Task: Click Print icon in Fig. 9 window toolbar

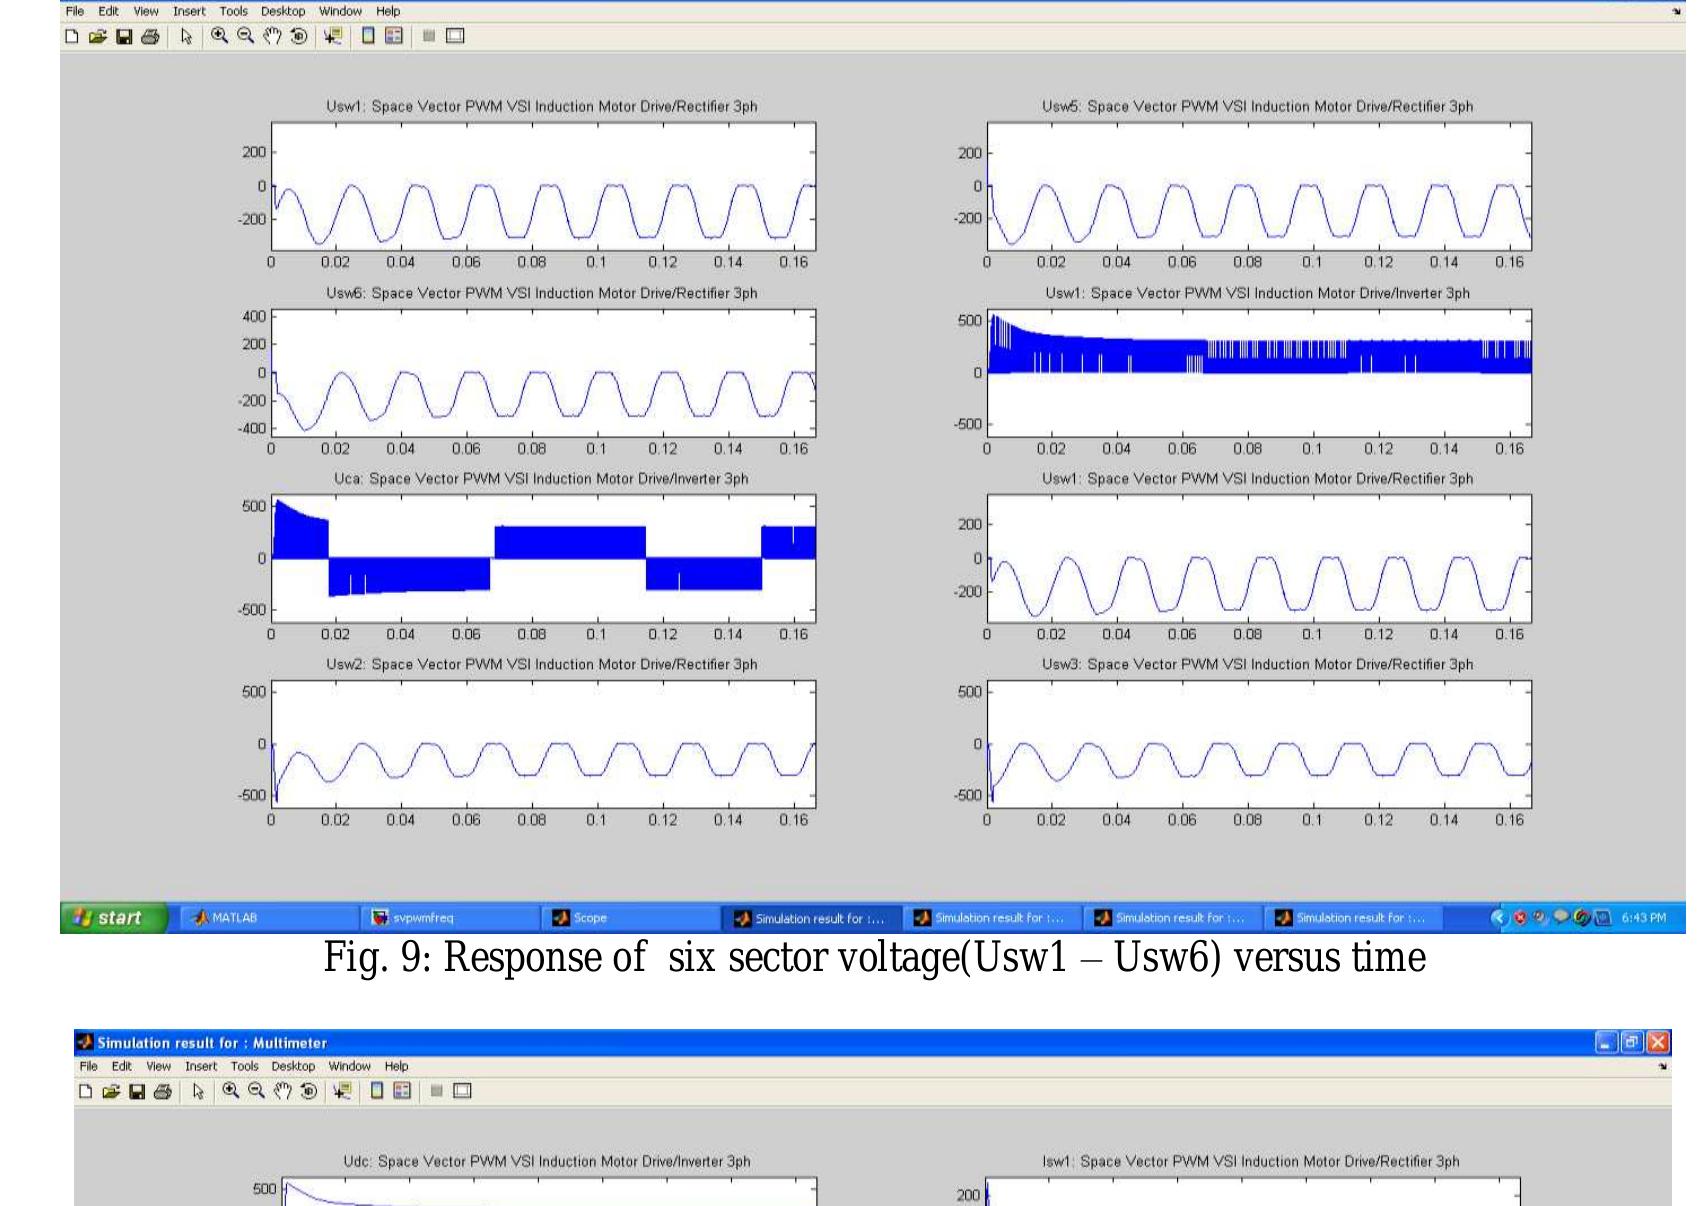Action: tap(150, 37)
